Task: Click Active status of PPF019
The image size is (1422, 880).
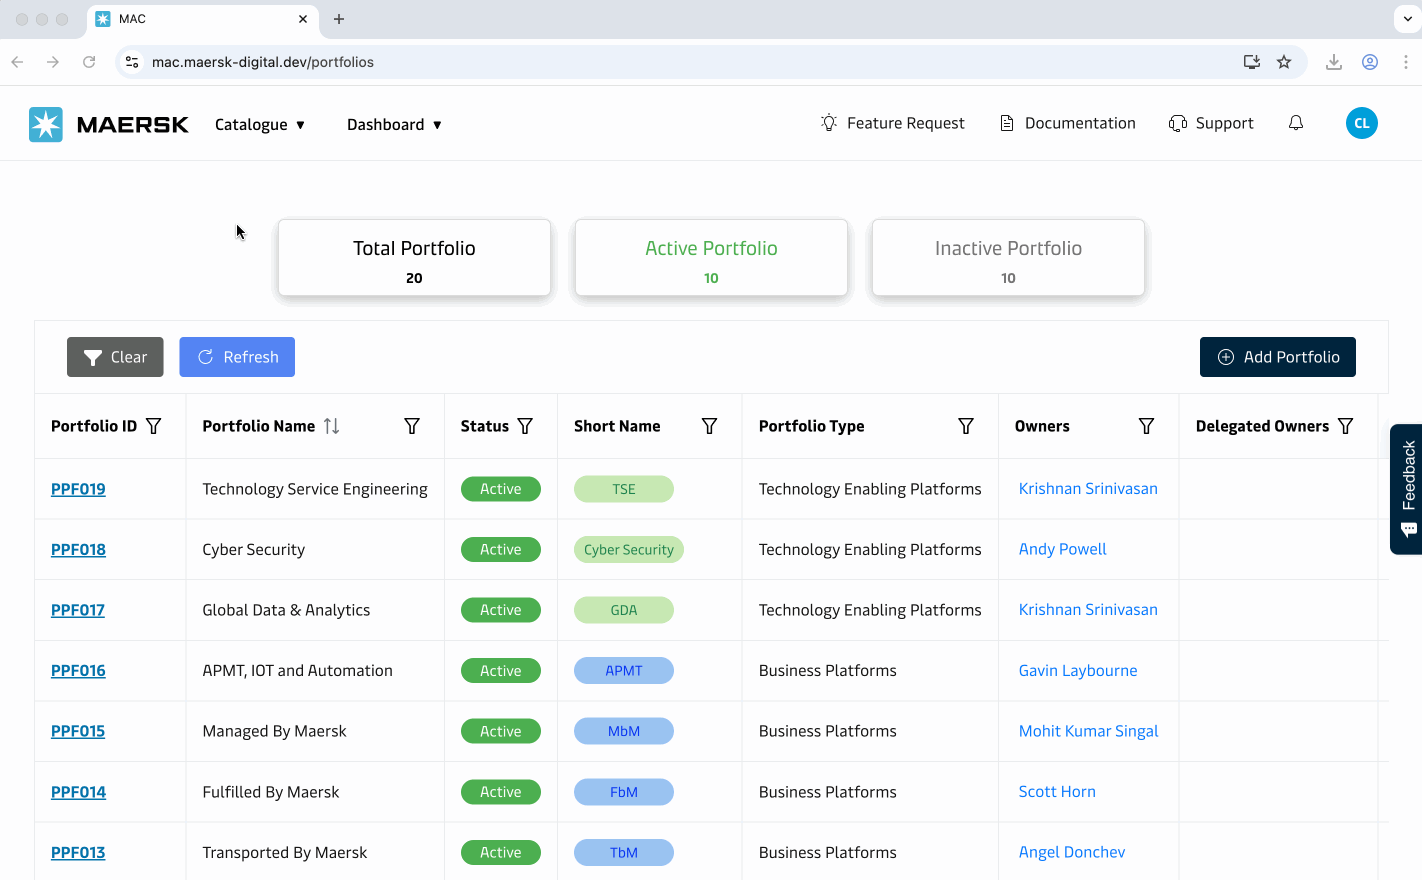Action: click(501, 489)
